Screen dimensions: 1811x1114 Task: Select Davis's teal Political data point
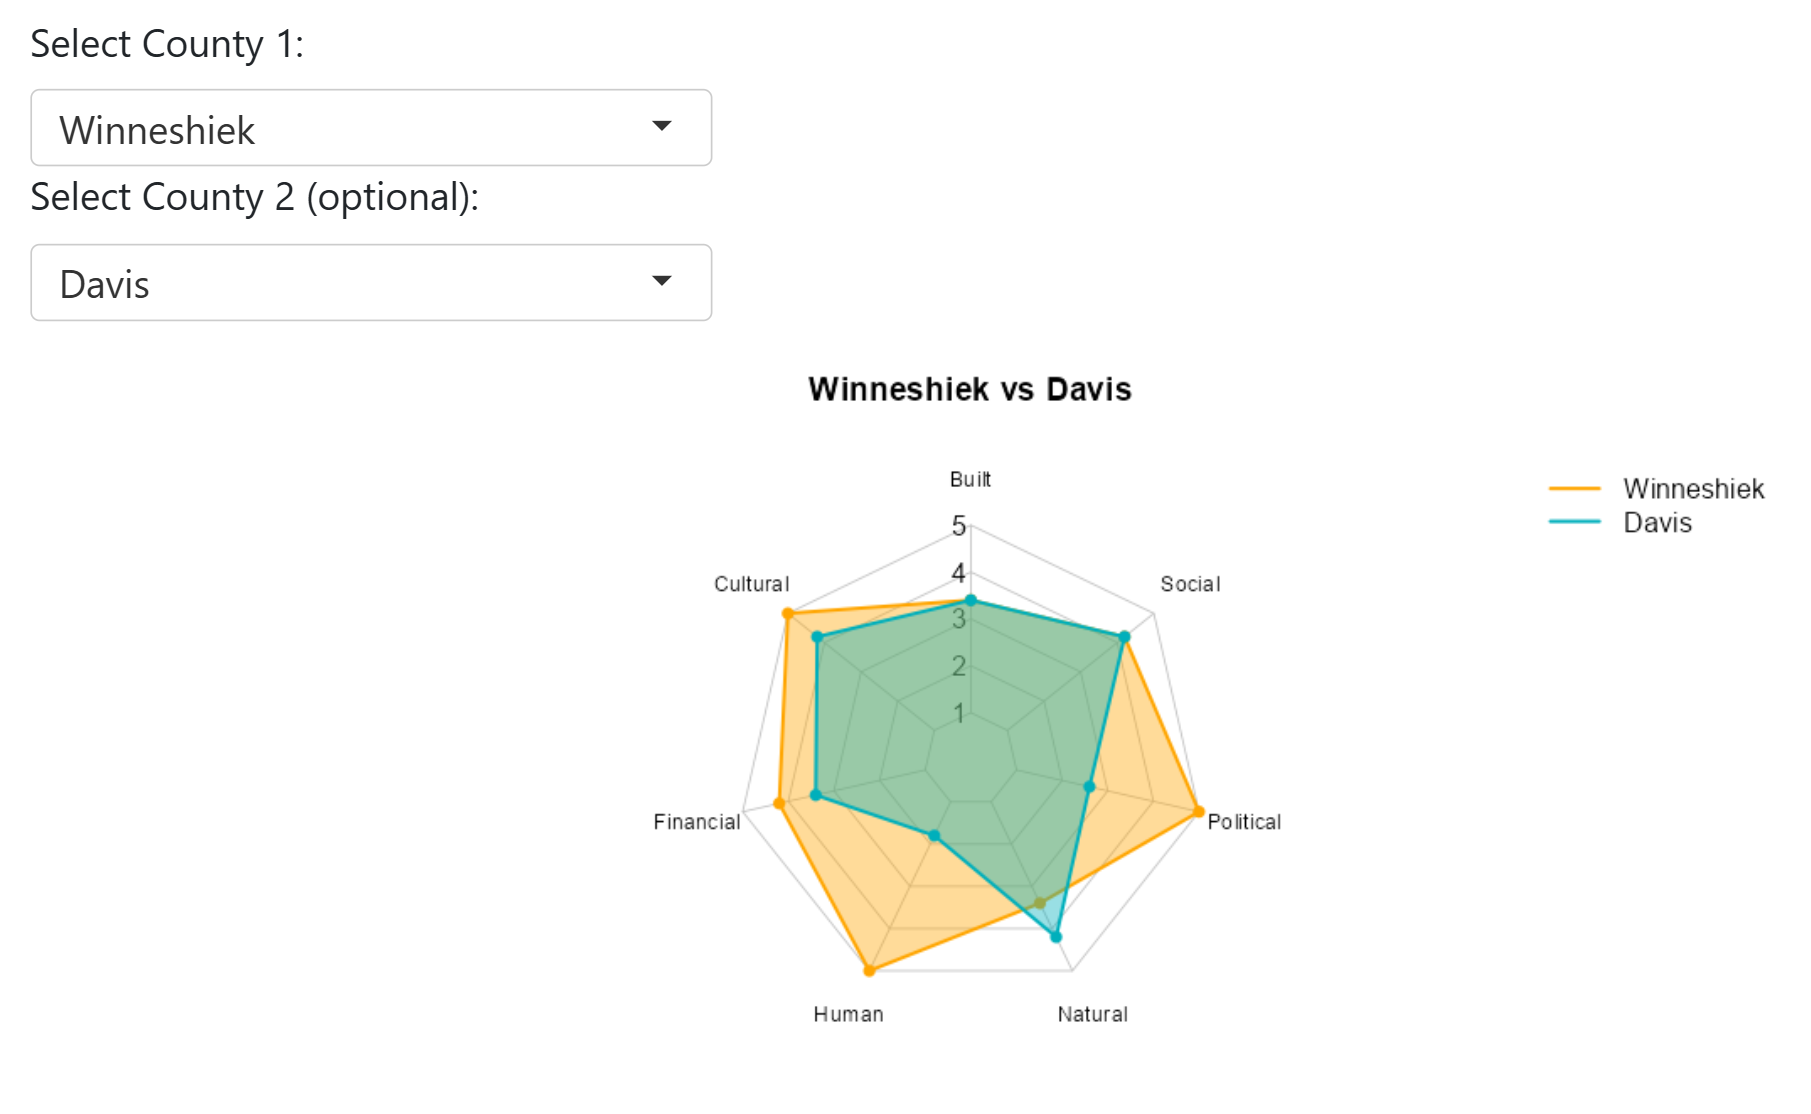tap(1090, 787)
